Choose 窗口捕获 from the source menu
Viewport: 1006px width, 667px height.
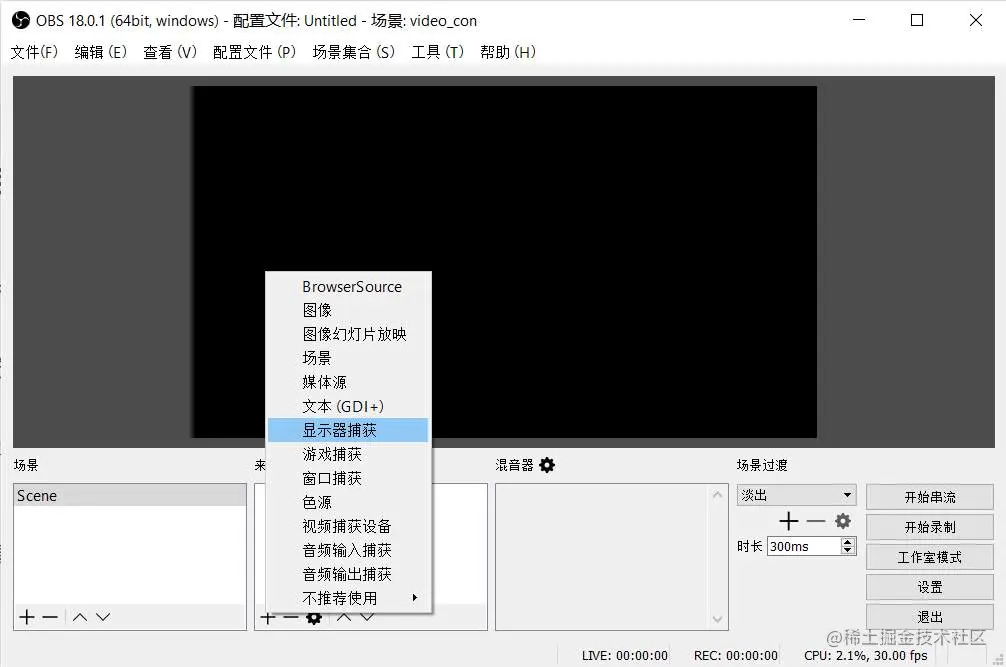(348, 478)
